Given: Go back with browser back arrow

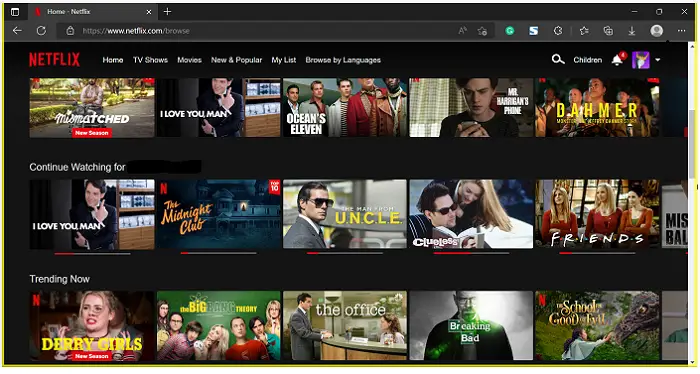Looking at the screenshot, I should [x=17, y=30].
